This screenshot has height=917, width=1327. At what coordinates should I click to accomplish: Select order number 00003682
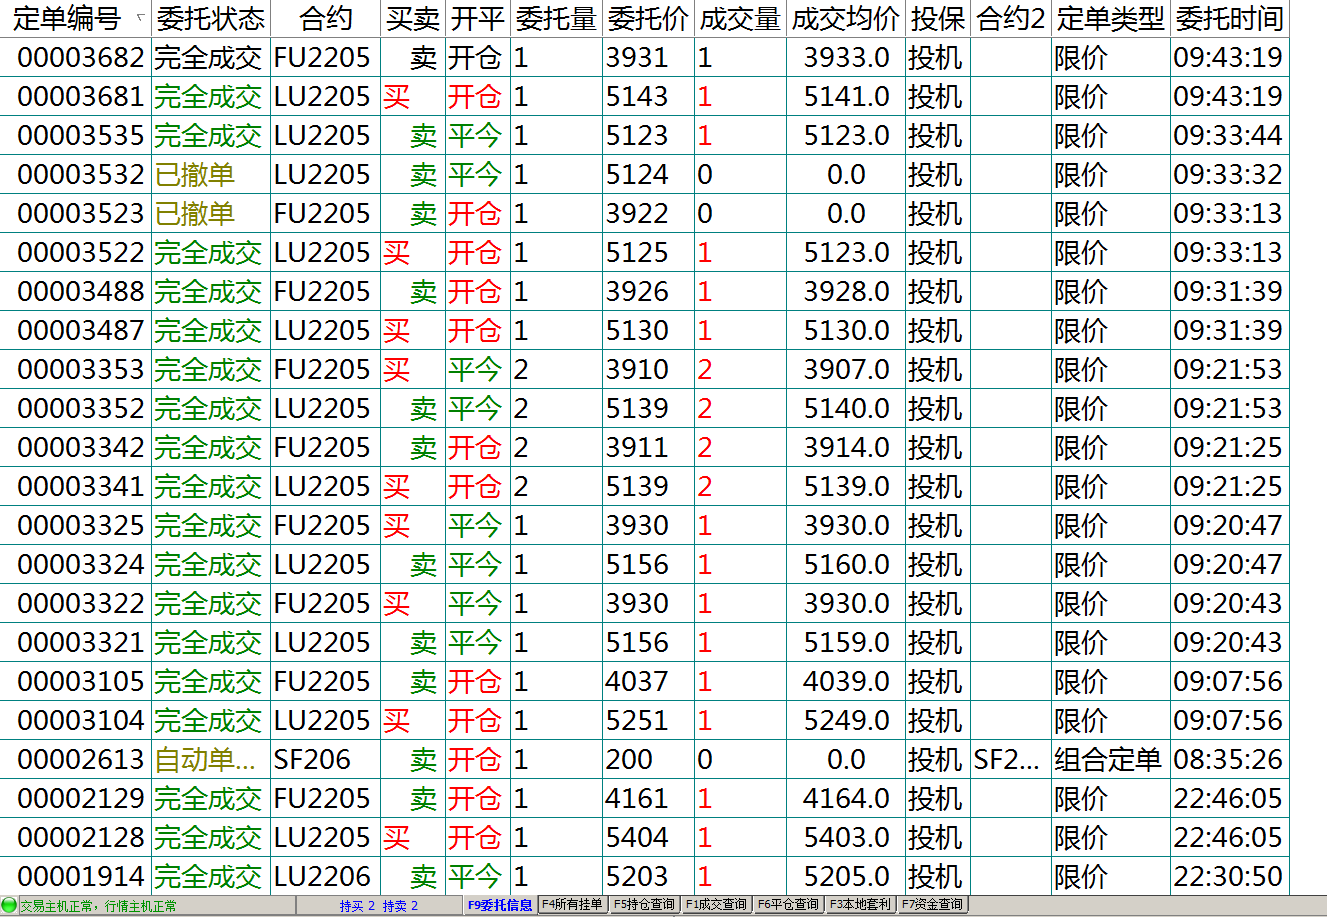tap(81, 58)
